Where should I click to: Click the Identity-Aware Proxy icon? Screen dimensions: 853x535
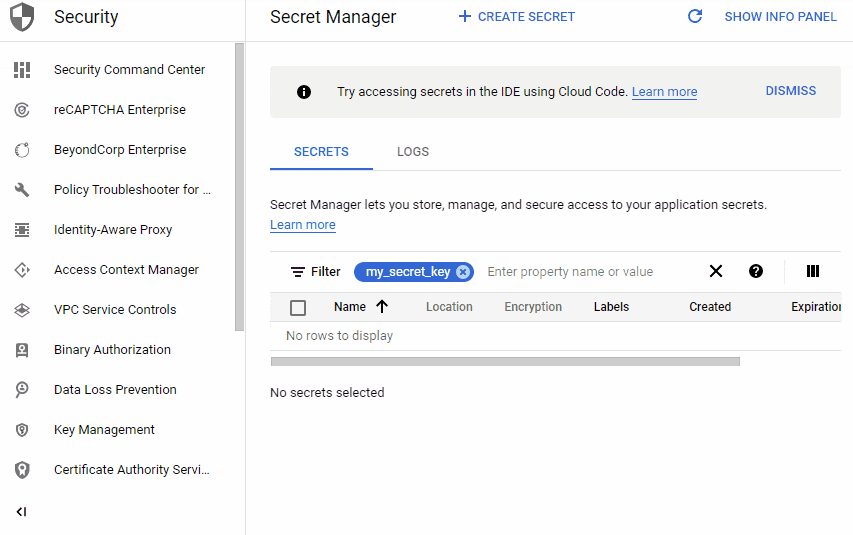tap(22, 230)
